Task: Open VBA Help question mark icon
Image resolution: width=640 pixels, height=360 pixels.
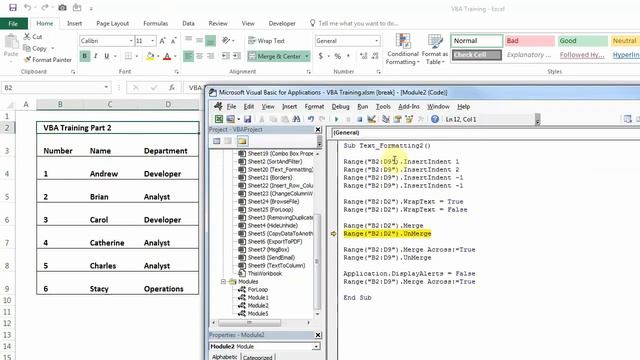Action: point(435,119)
